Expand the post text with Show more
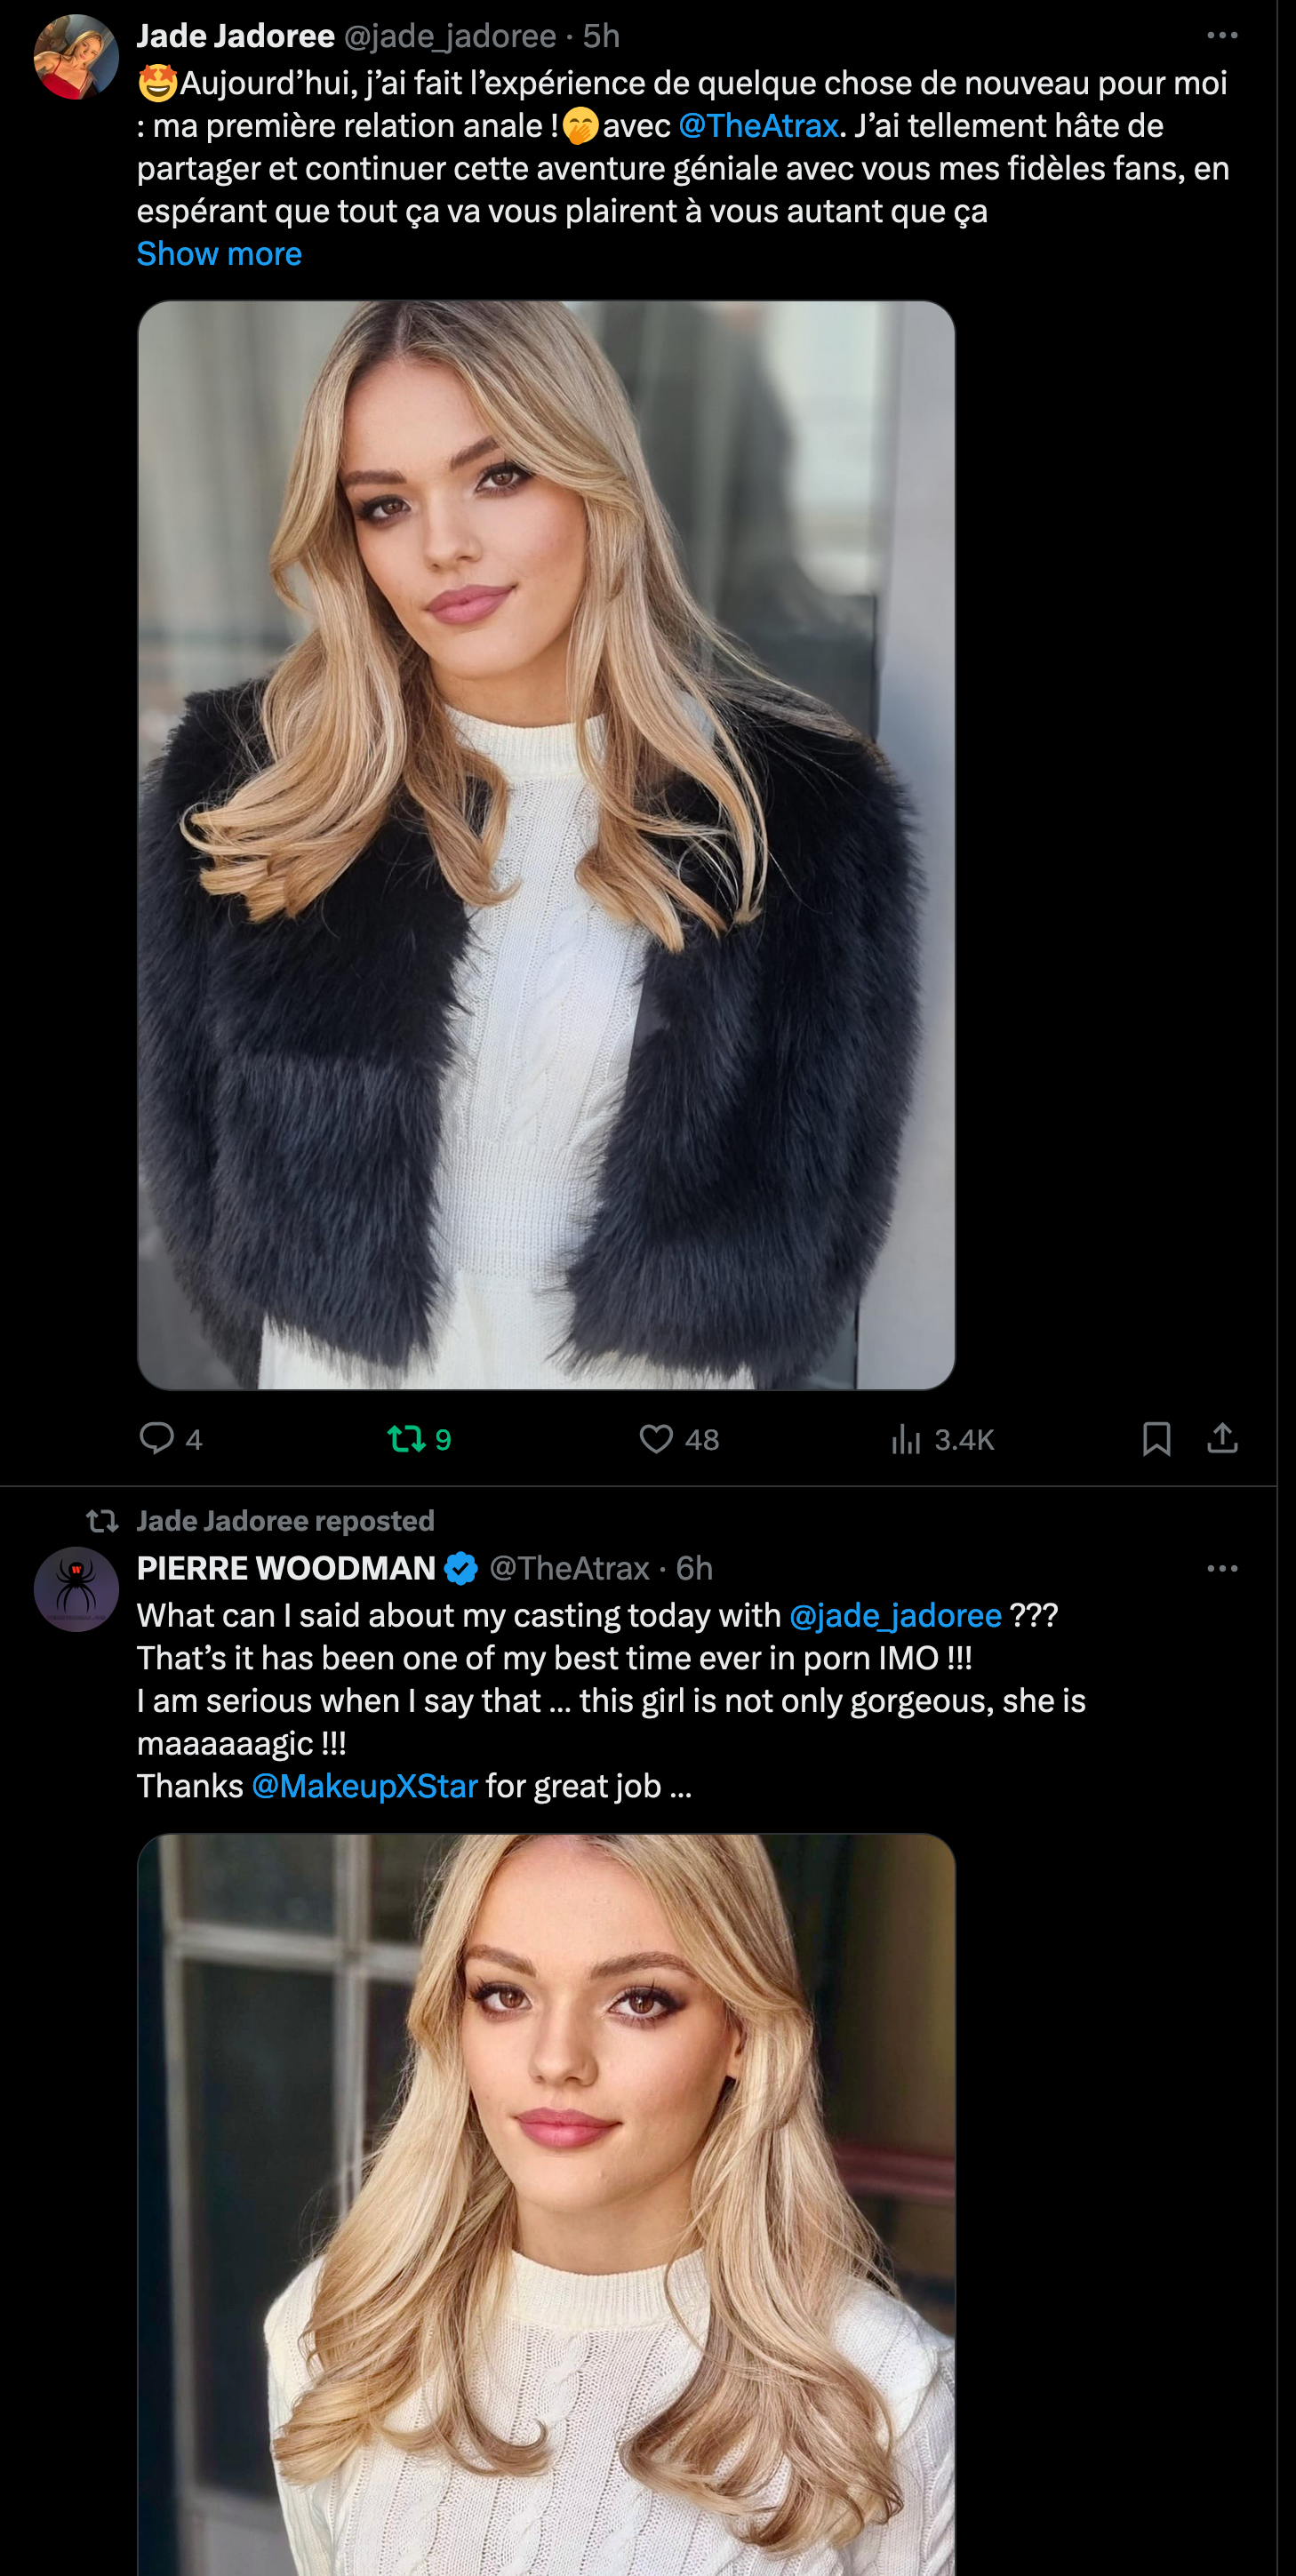 [x=219, y=254]
